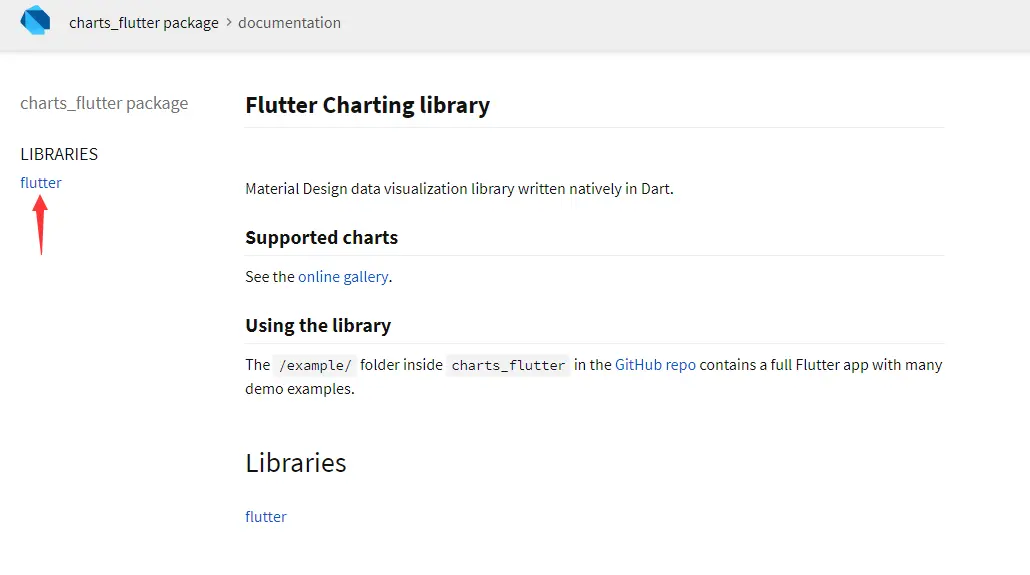Open the flutter library in the sidebar
The width and height of the screenshot is (1030, 575).
pyautogui.click(x=41, y=183)
